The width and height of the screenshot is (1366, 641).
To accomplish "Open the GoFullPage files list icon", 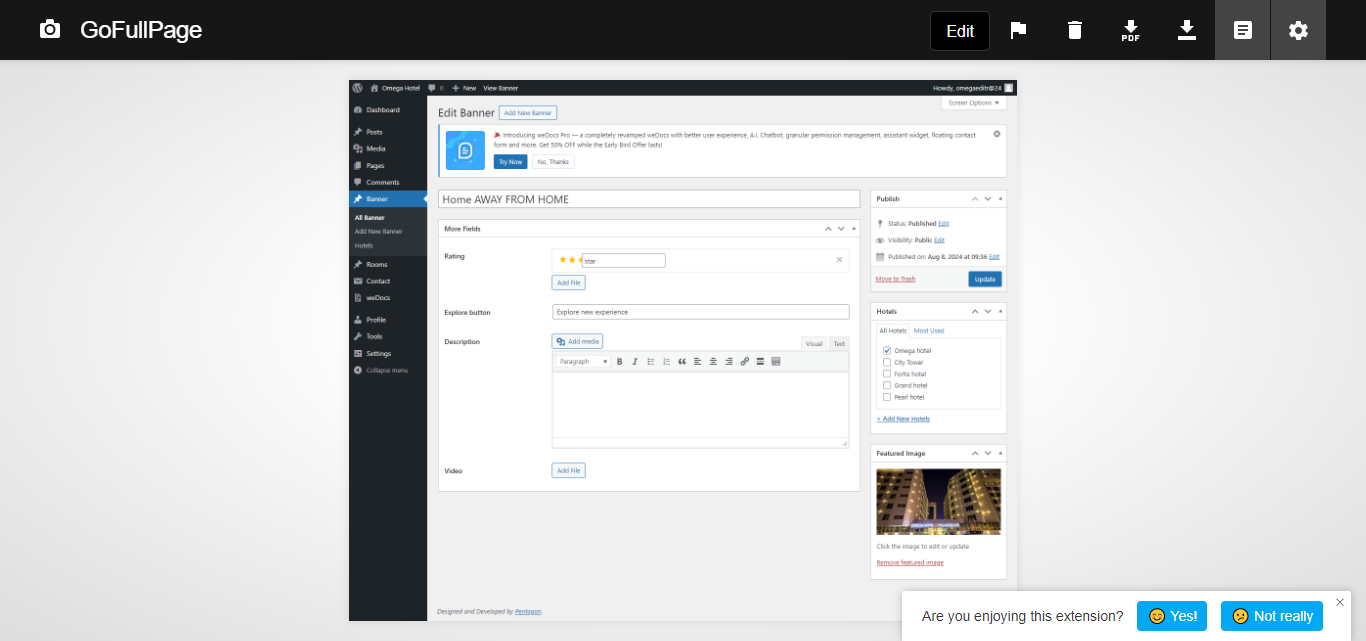I will [1242, 30].
